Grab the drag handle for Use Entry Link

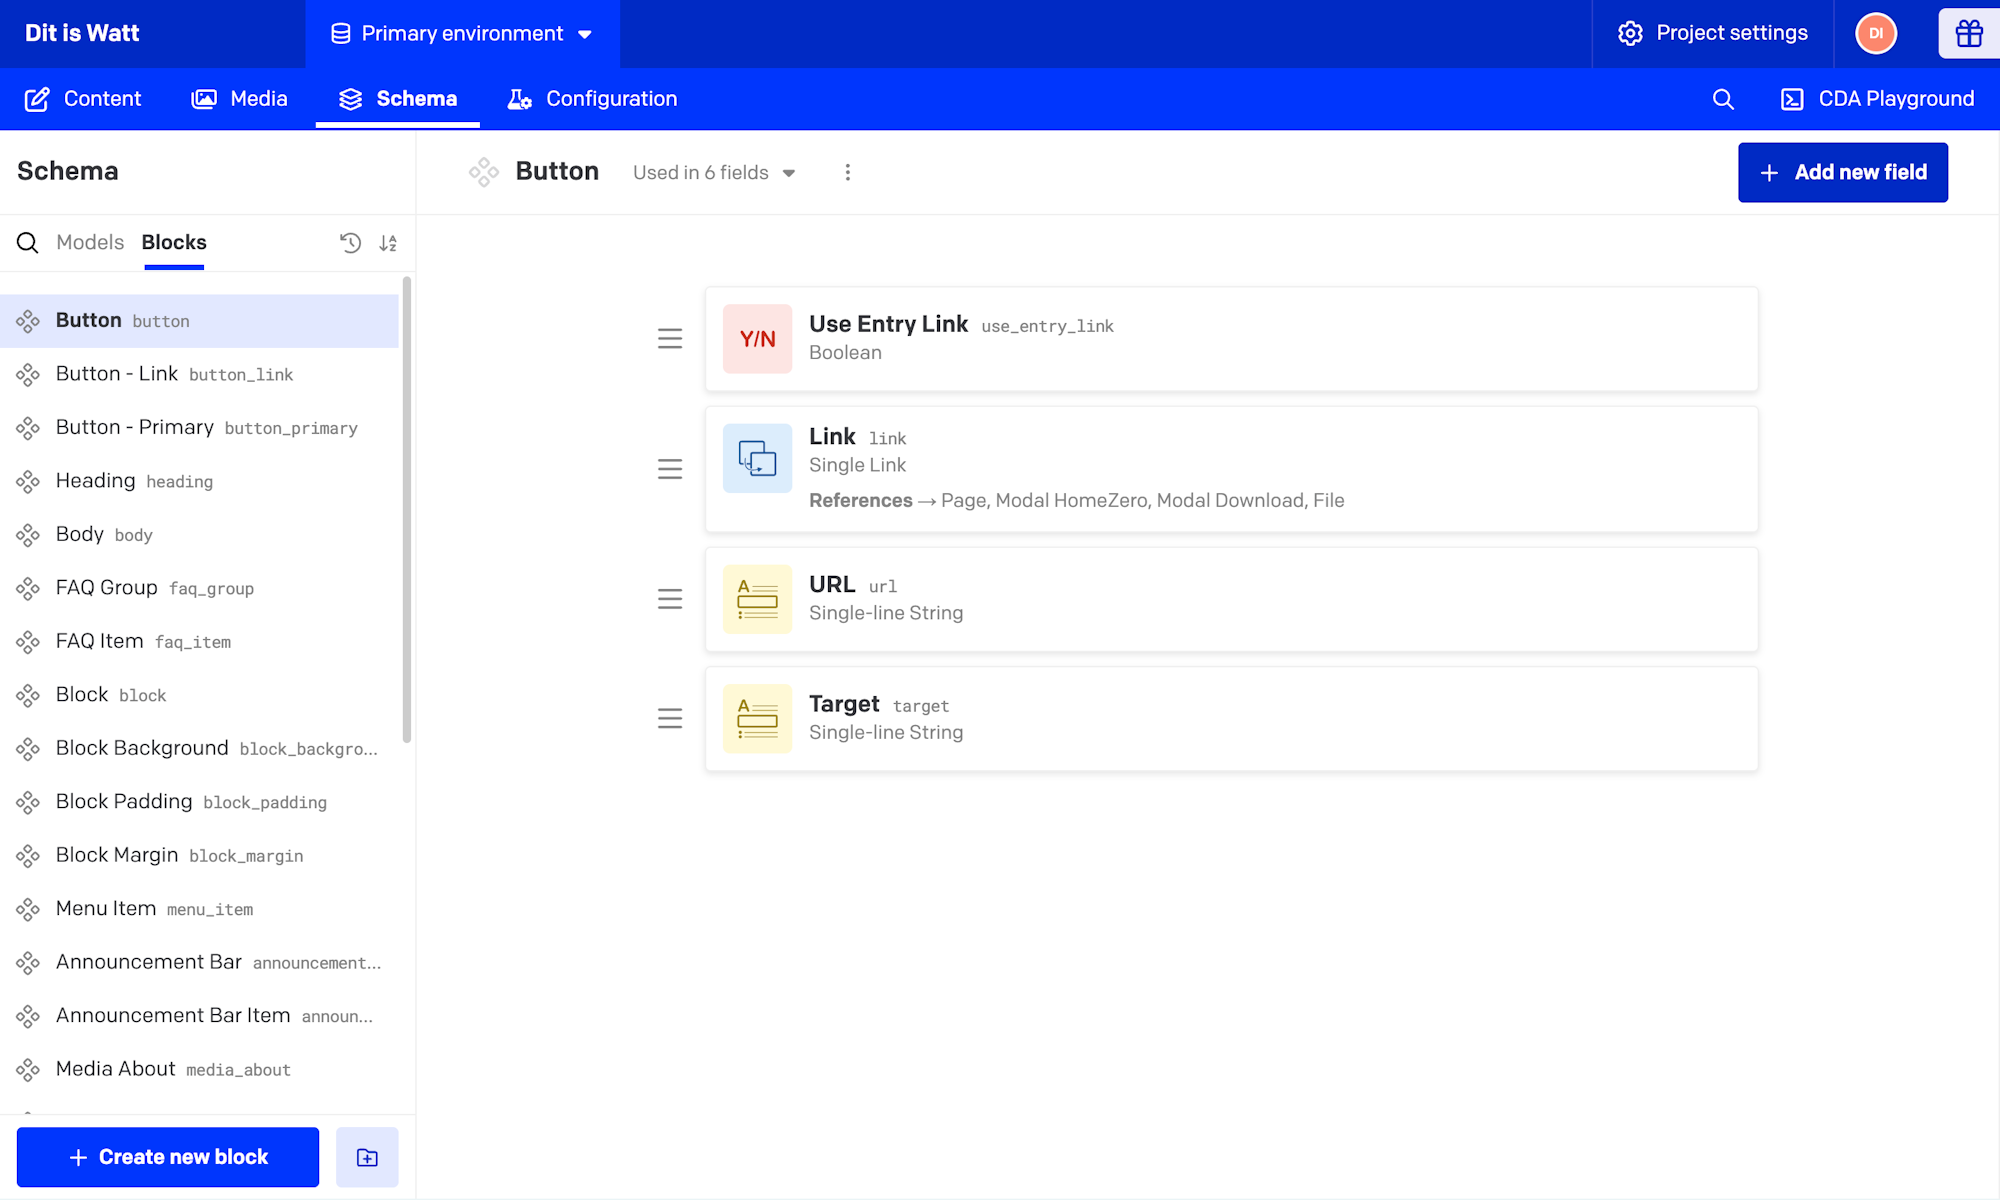tap(670, 339)
